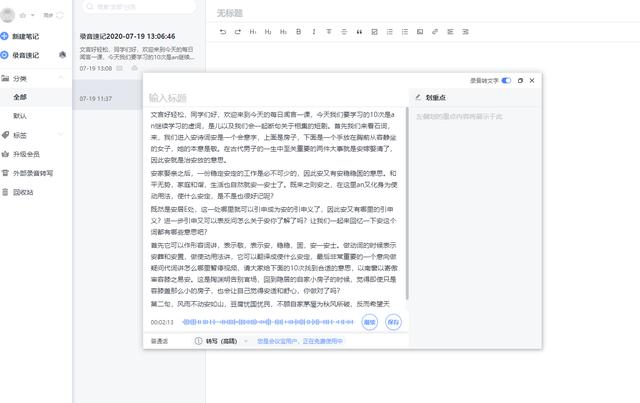Click the 普通话 language label
Image resolution: width=640 pixels, height=403 pixels.
coord(159,341)
